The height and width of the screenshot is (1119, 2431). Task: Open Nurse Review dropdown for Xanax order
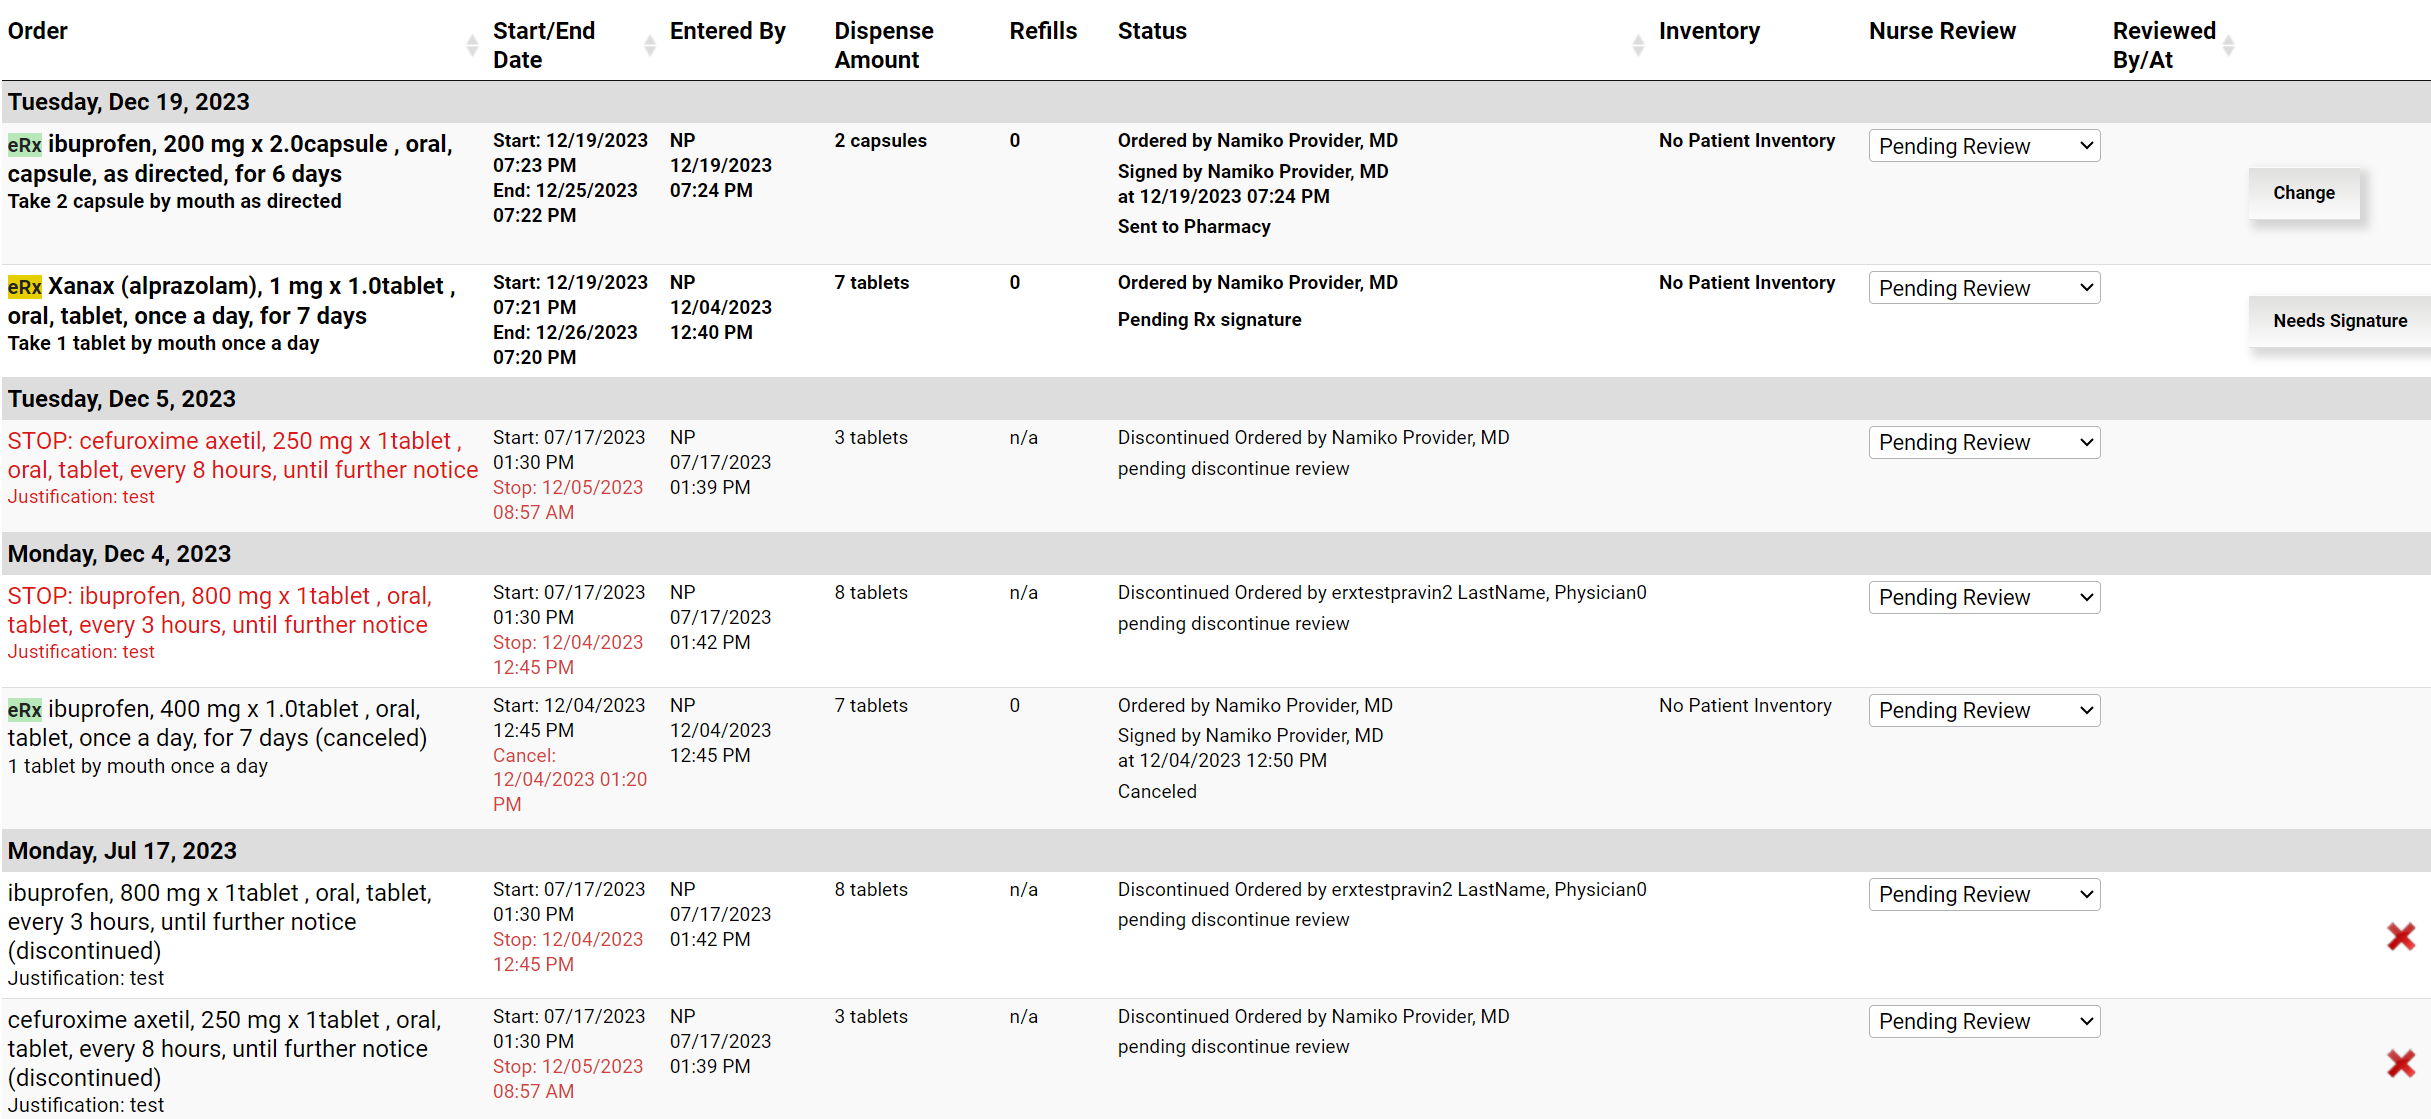1984,288
